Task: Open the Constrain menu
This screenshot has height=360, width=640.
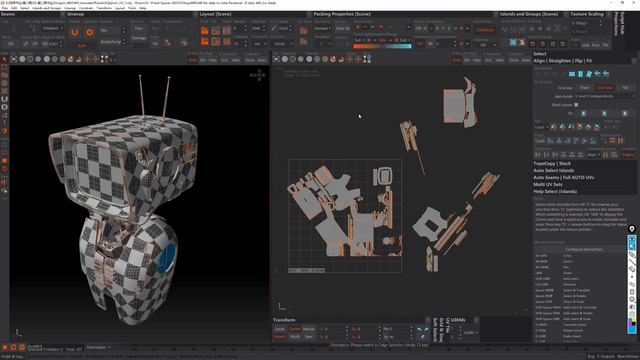Action: pyautogui.click(x=86, y=8)
